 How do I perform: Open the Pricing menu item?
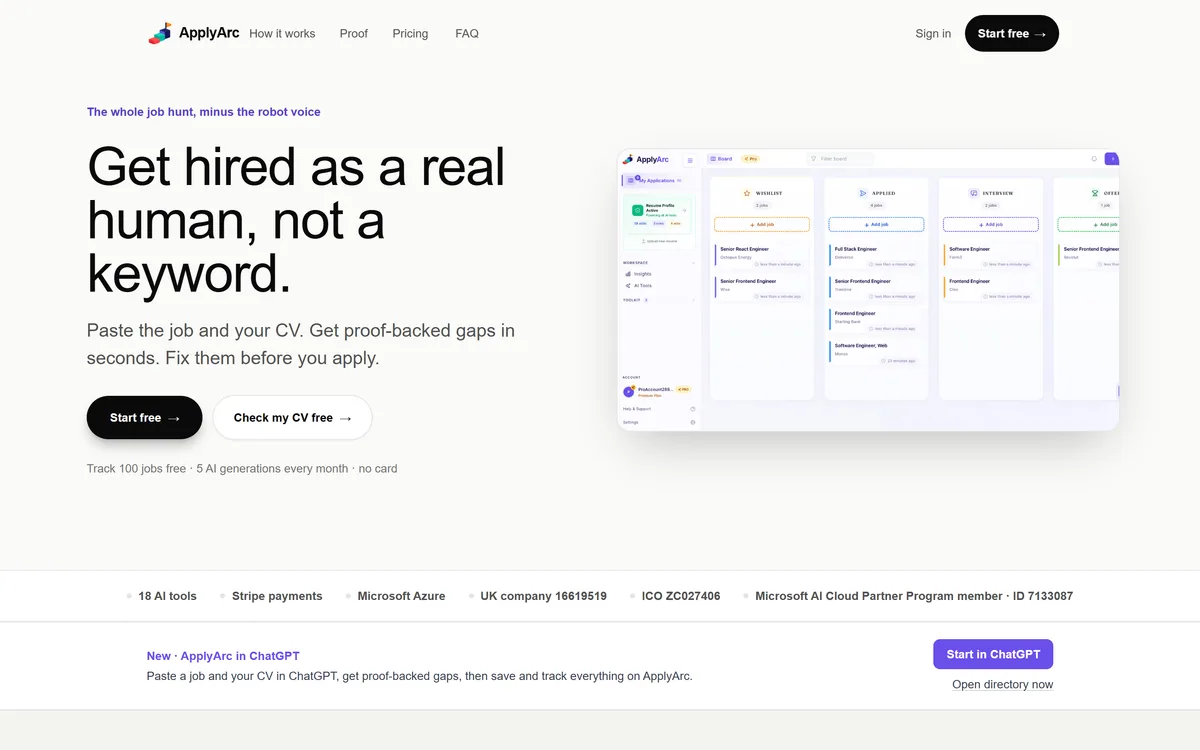(410, 33)
